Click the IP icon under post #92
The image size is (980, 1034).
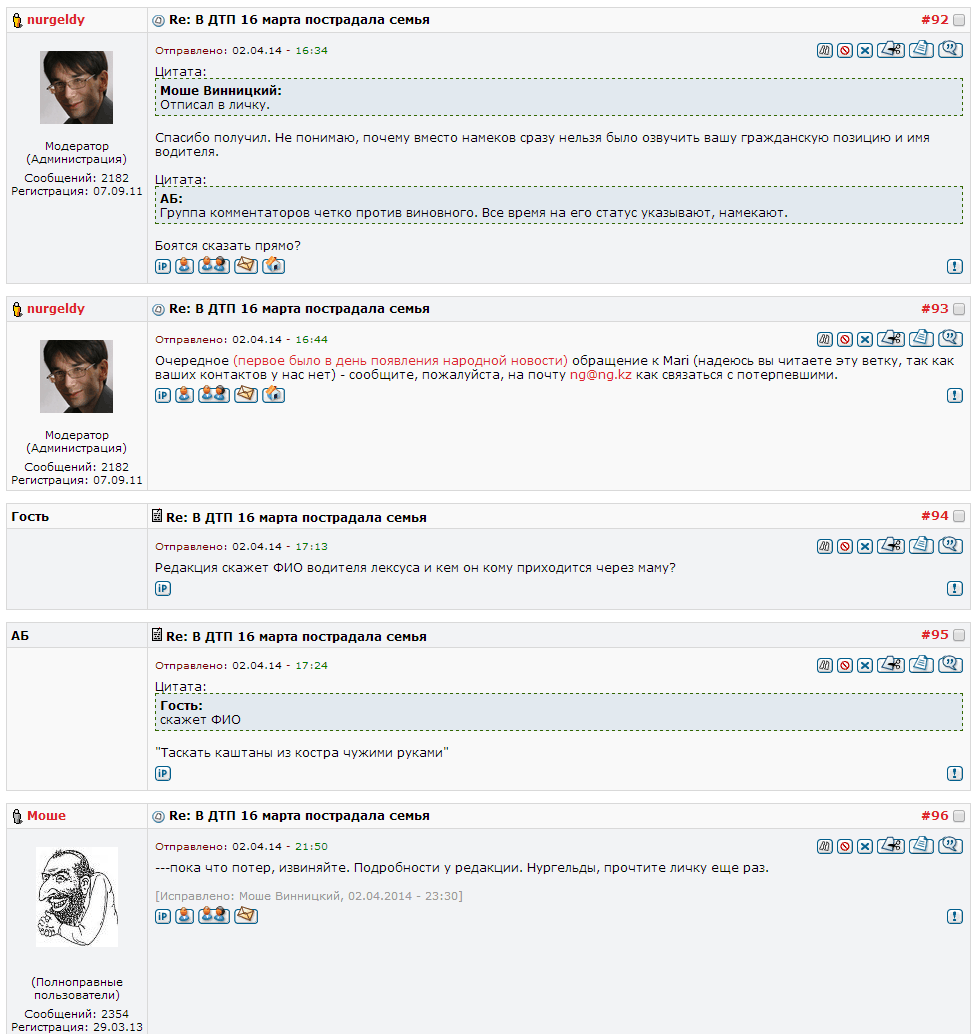coord(163,266)
